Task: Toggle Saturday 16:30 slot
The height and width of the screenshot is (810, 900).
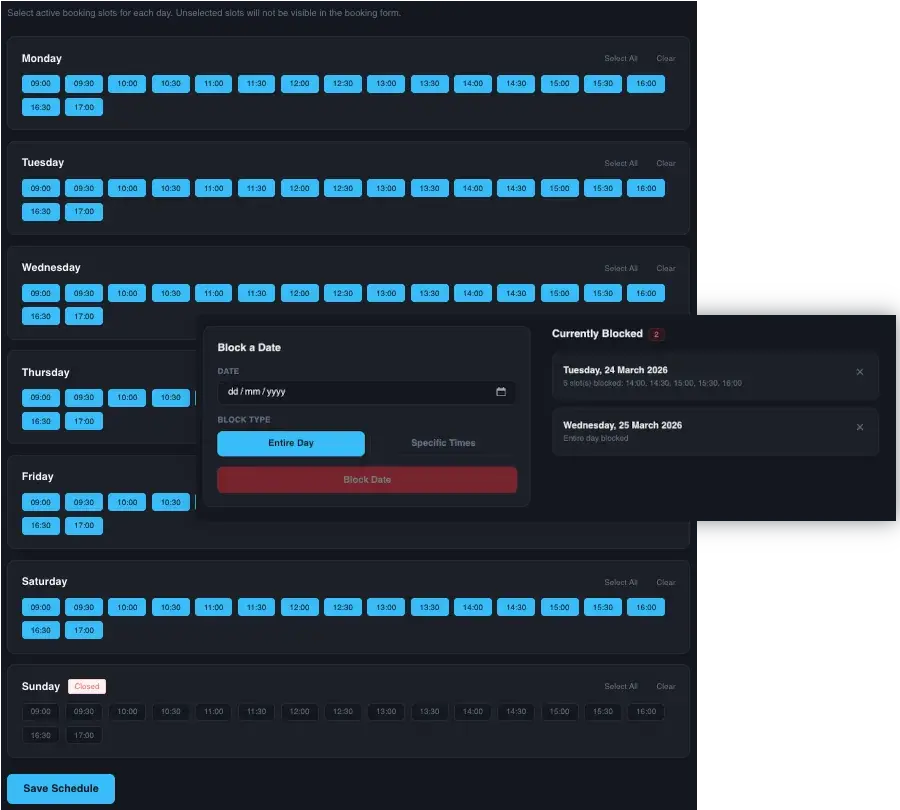Action: click(41, 630)
